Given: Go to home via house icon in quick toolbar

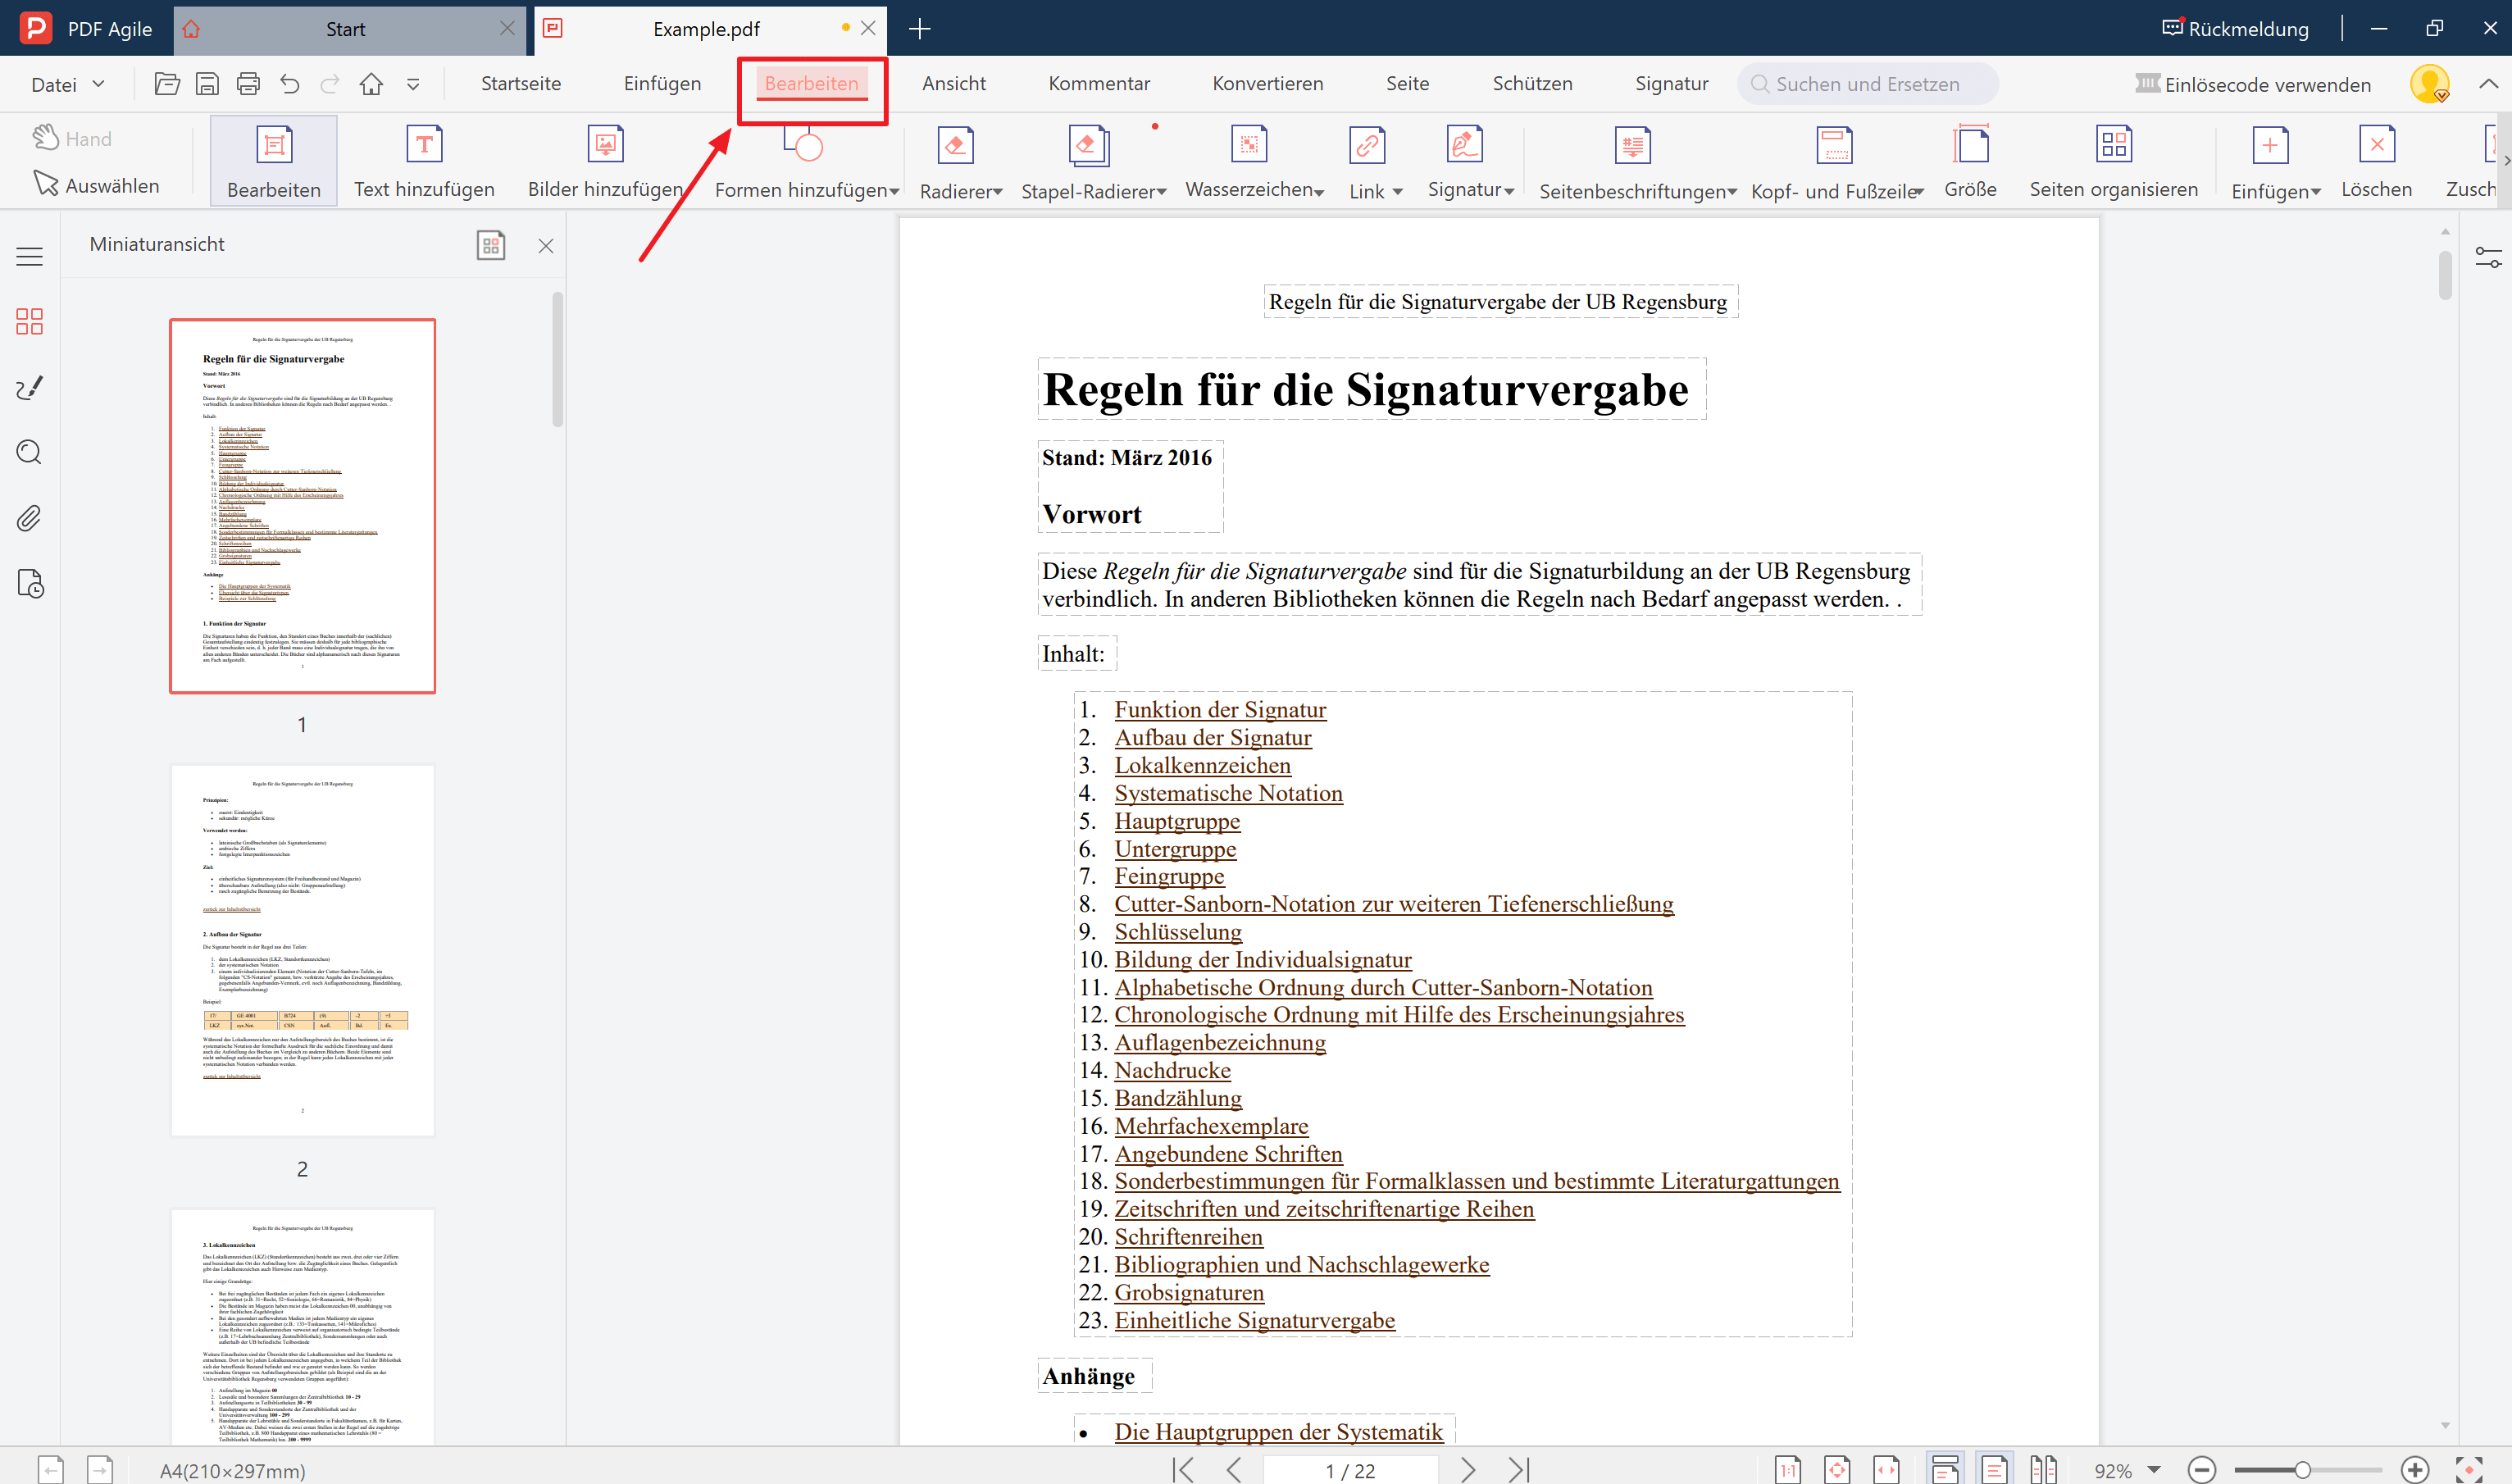Looking at the screenshot, I should (x=371, y=84).
